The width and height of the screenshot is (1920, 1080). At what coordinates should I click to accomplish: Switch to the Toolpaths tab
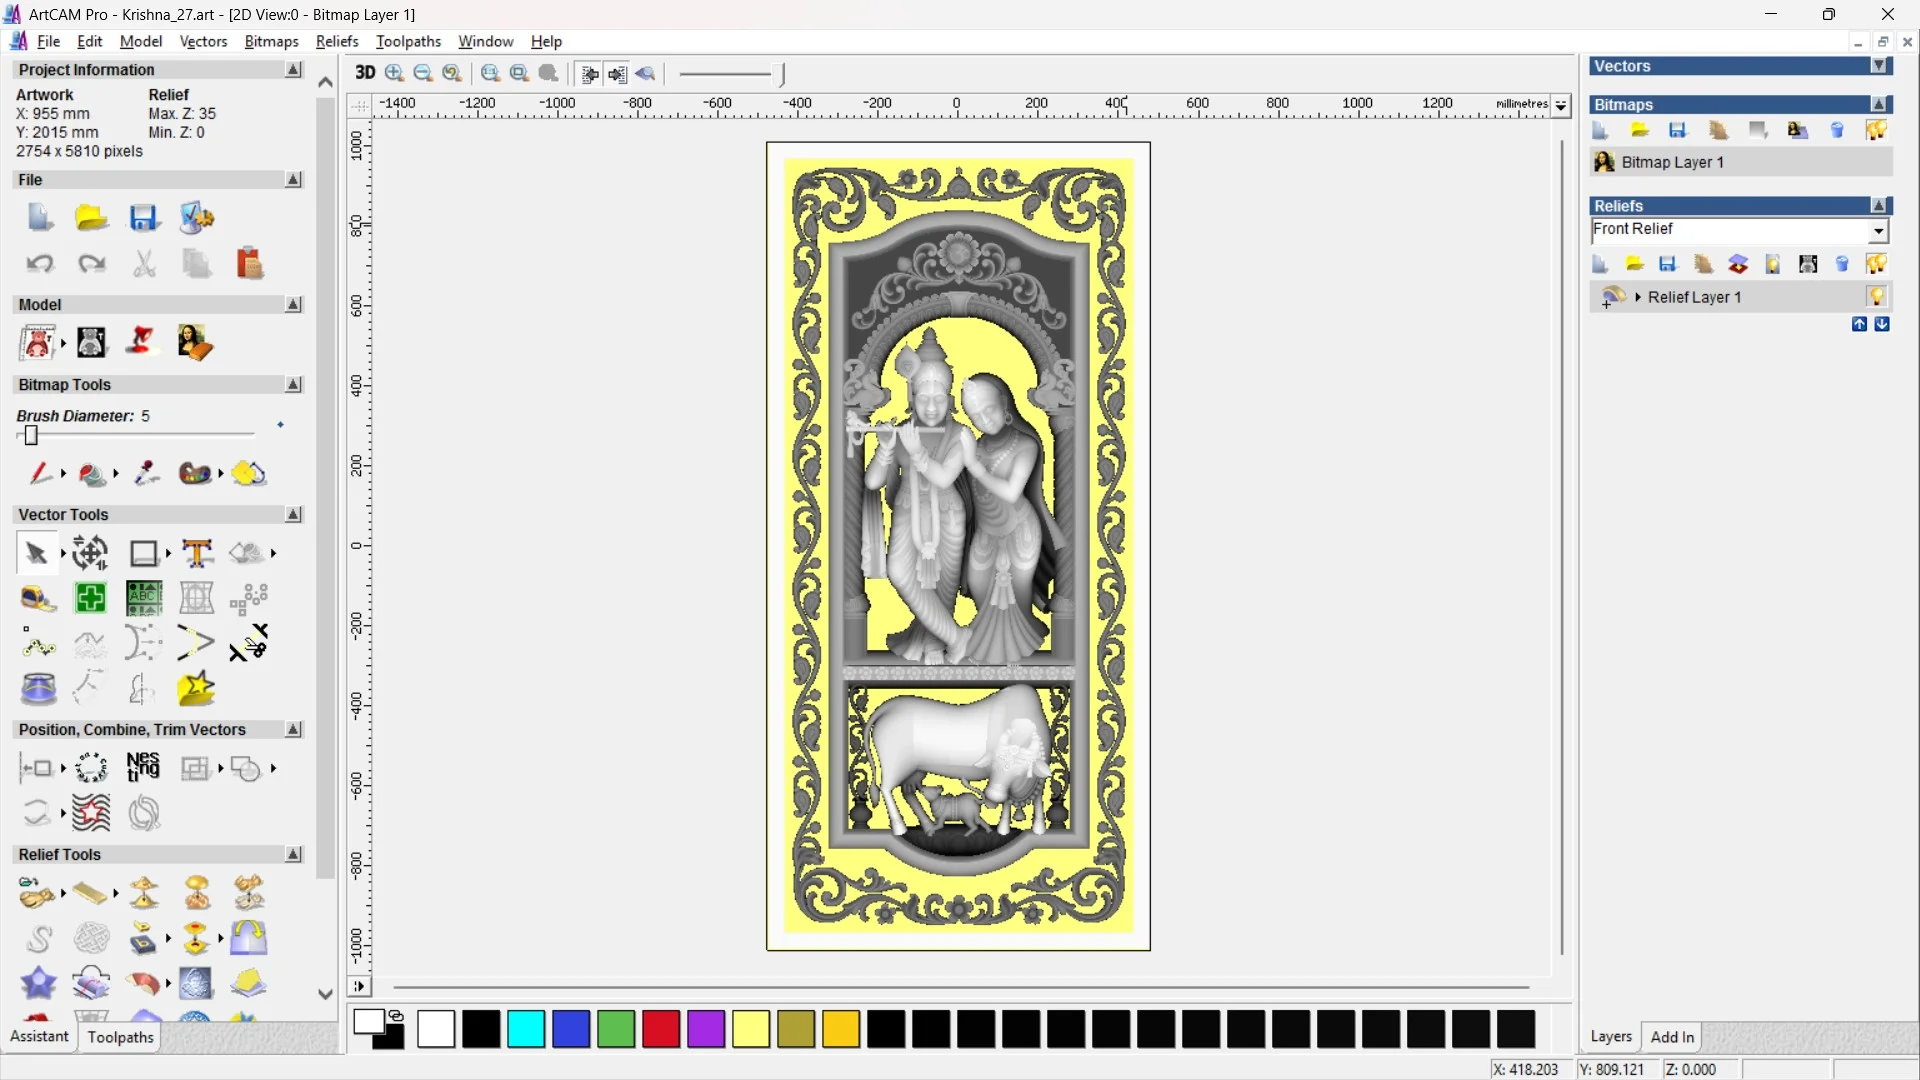120,1037
